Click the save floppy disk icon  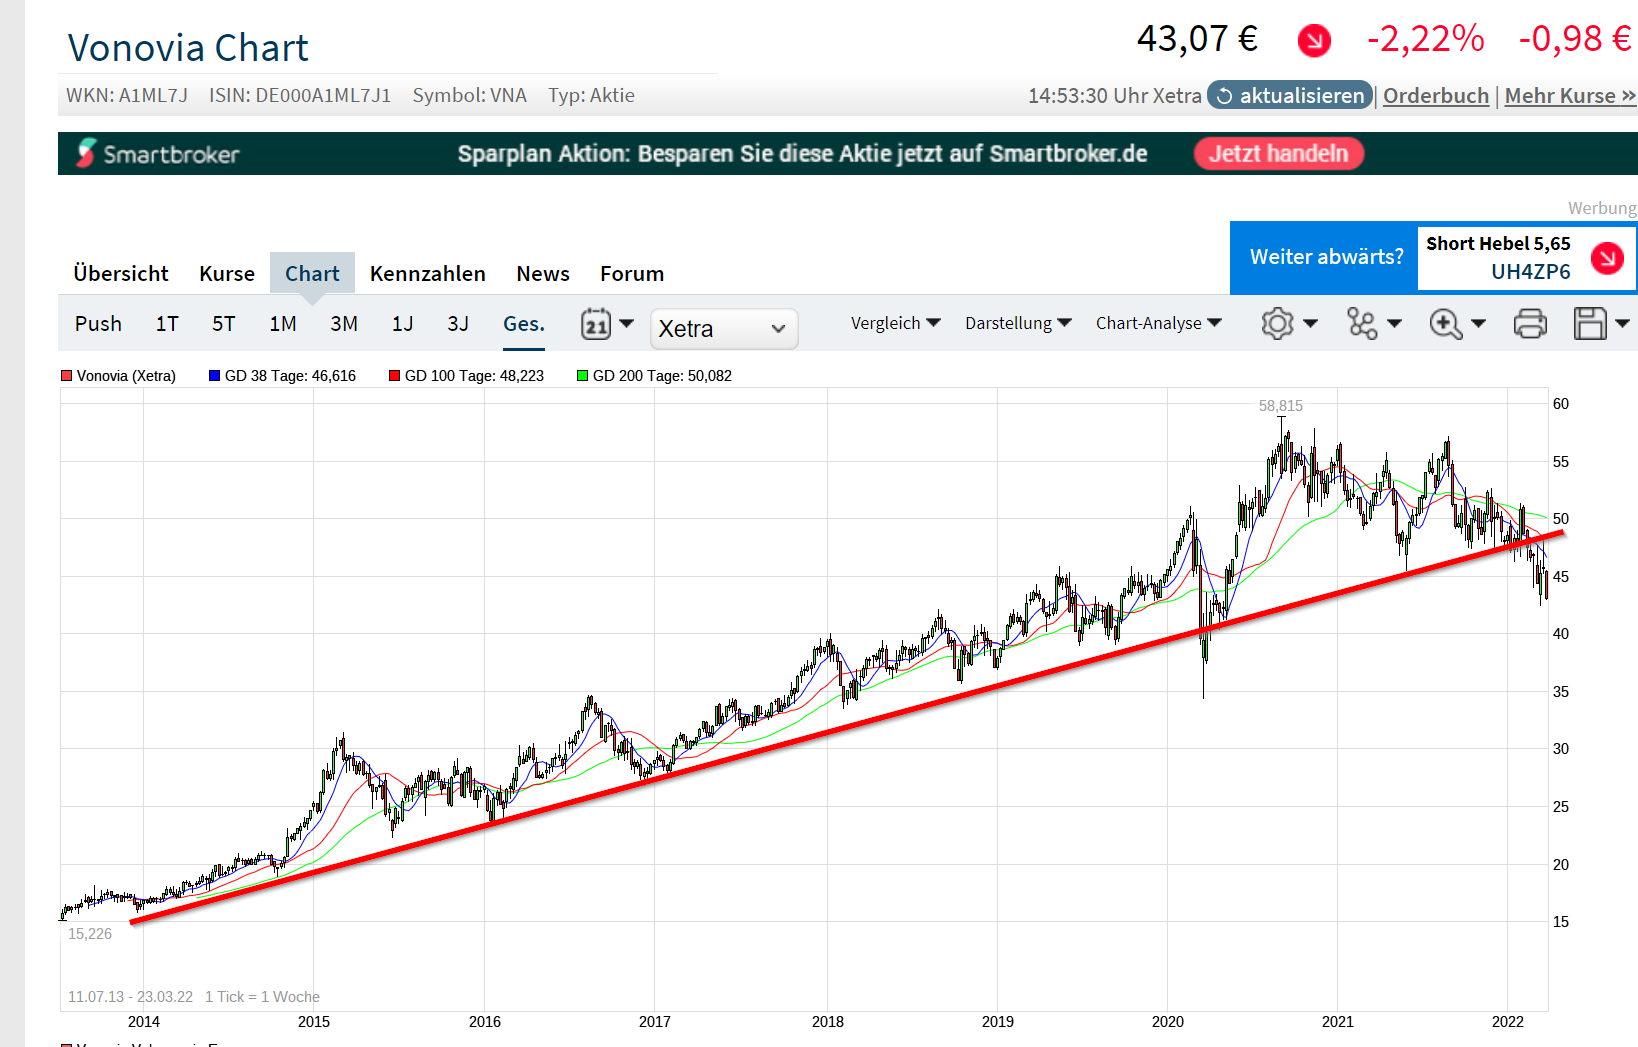[x=1590, y=324]
